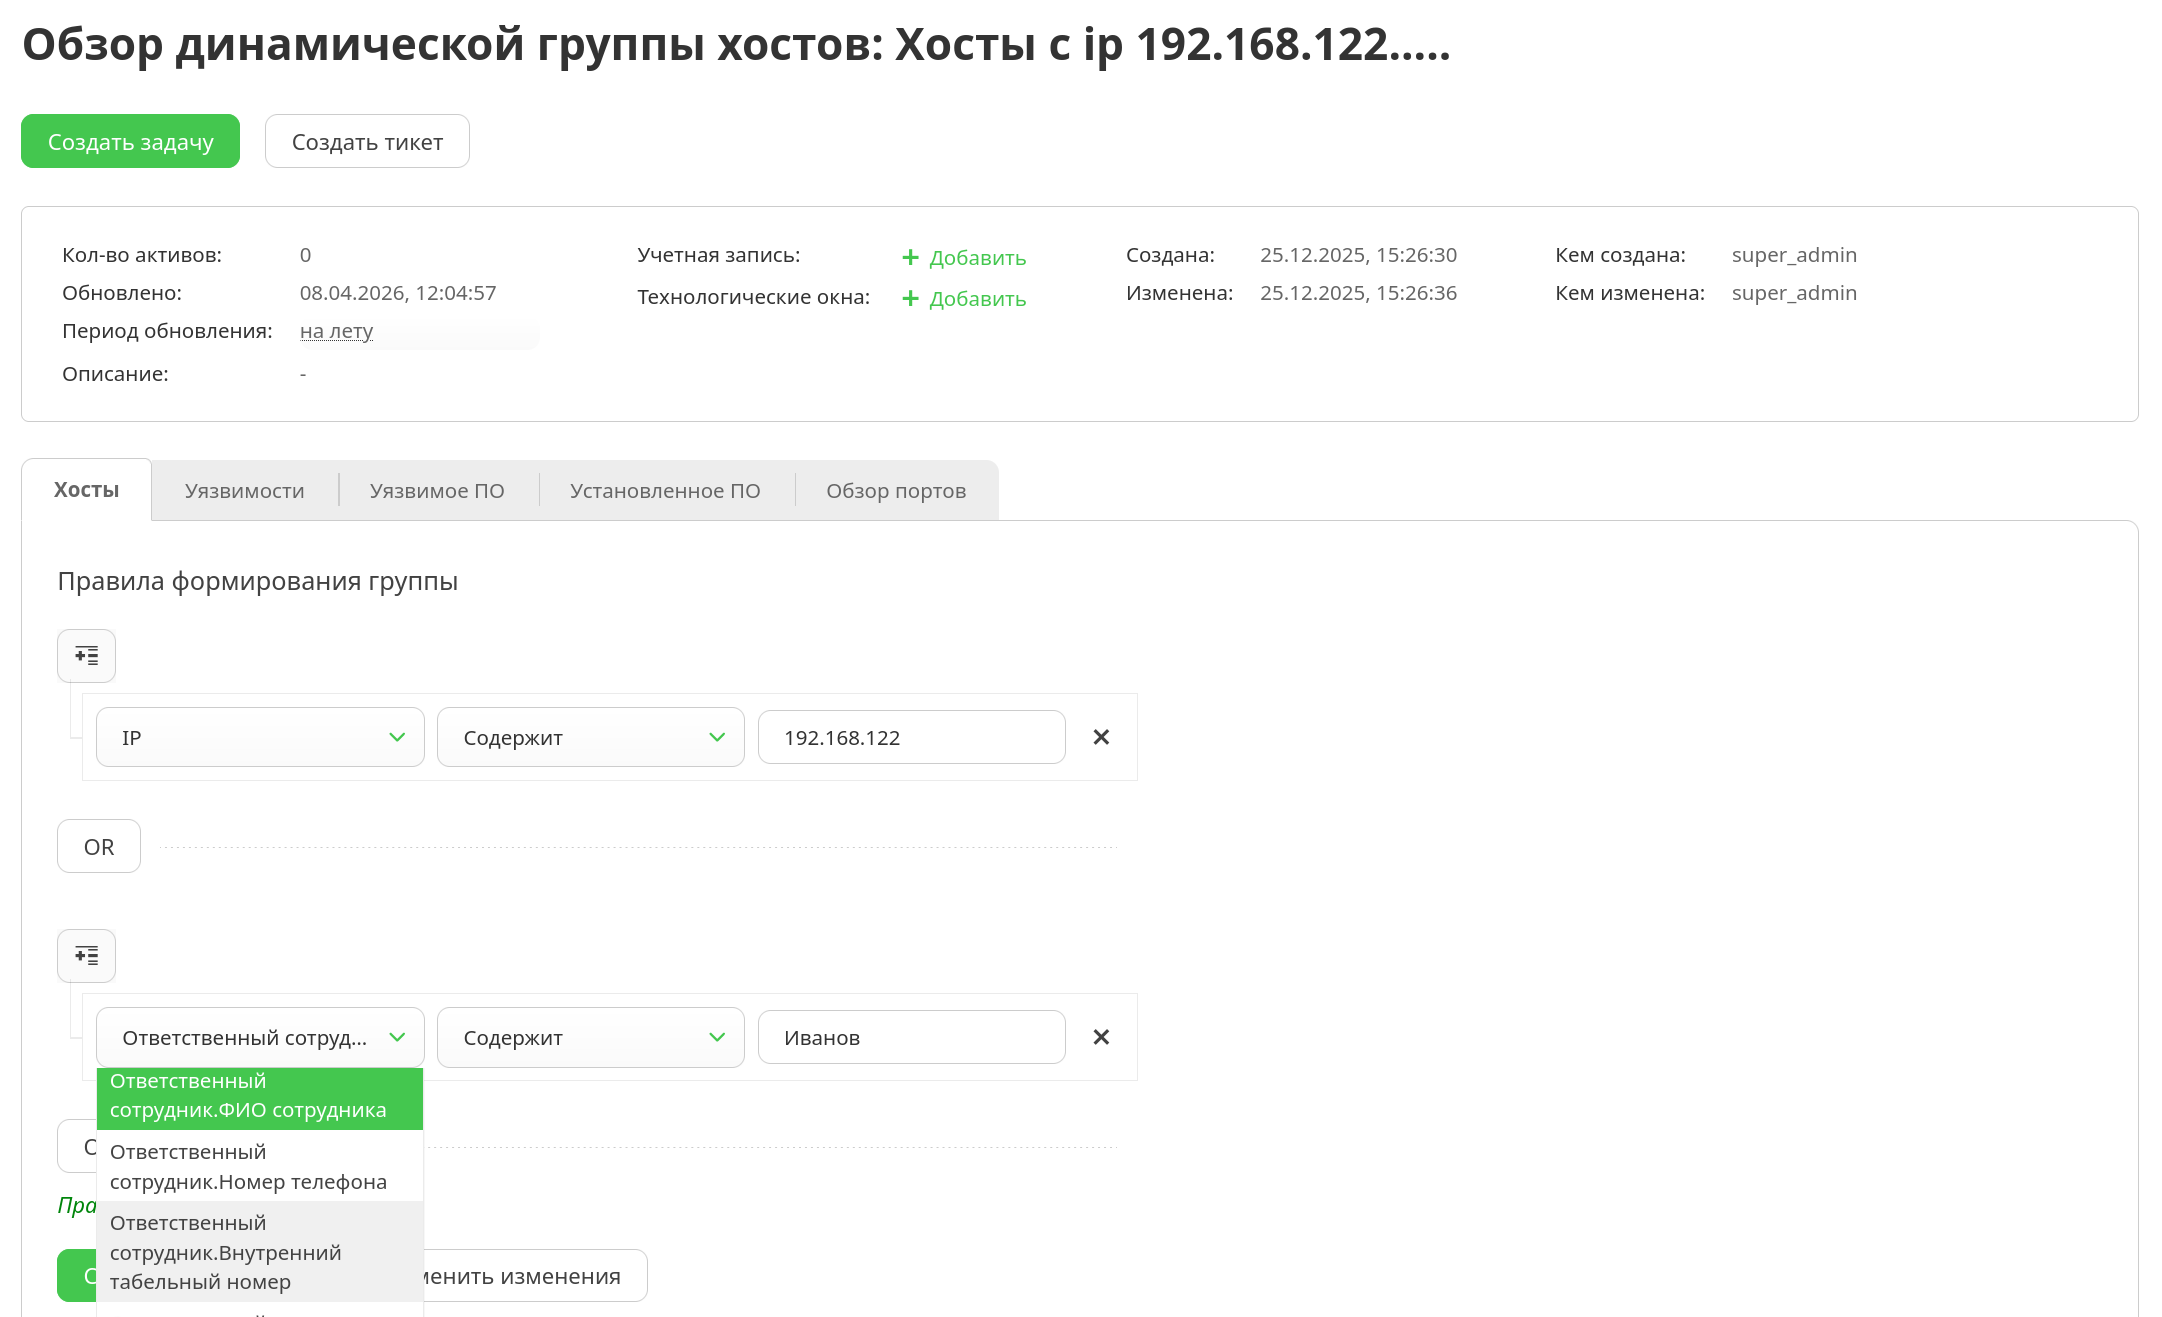Click add-rule icon above IP condition
The width and height of the screenshot is (2162, 1317).
tap(86, 656)
